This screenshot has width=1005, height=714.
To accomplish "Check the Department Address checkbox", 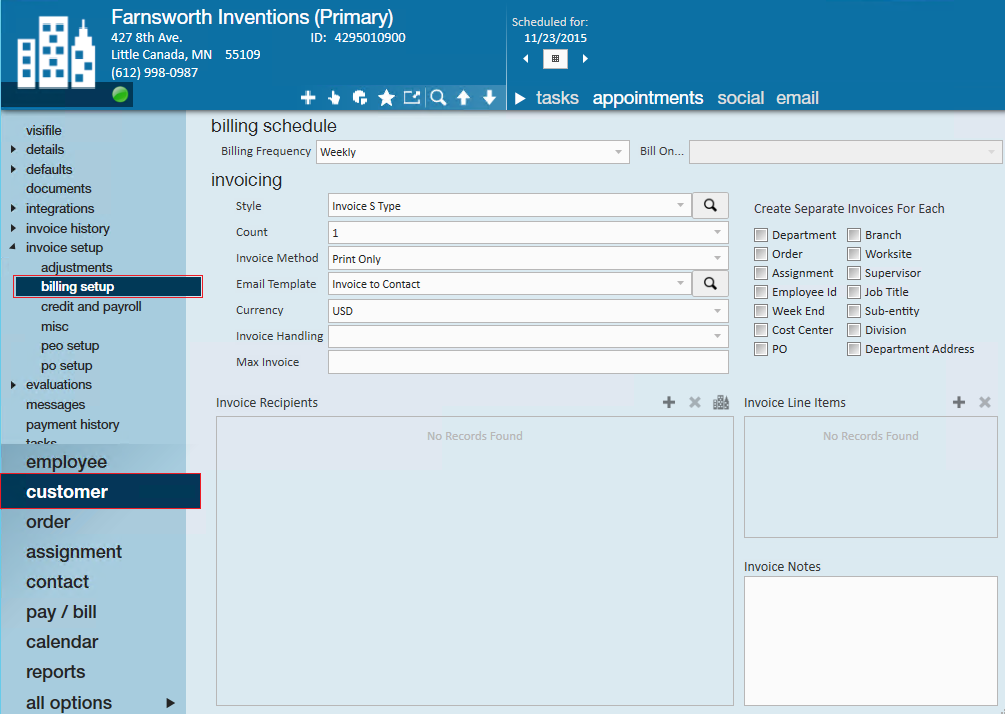I will point(854,349).
